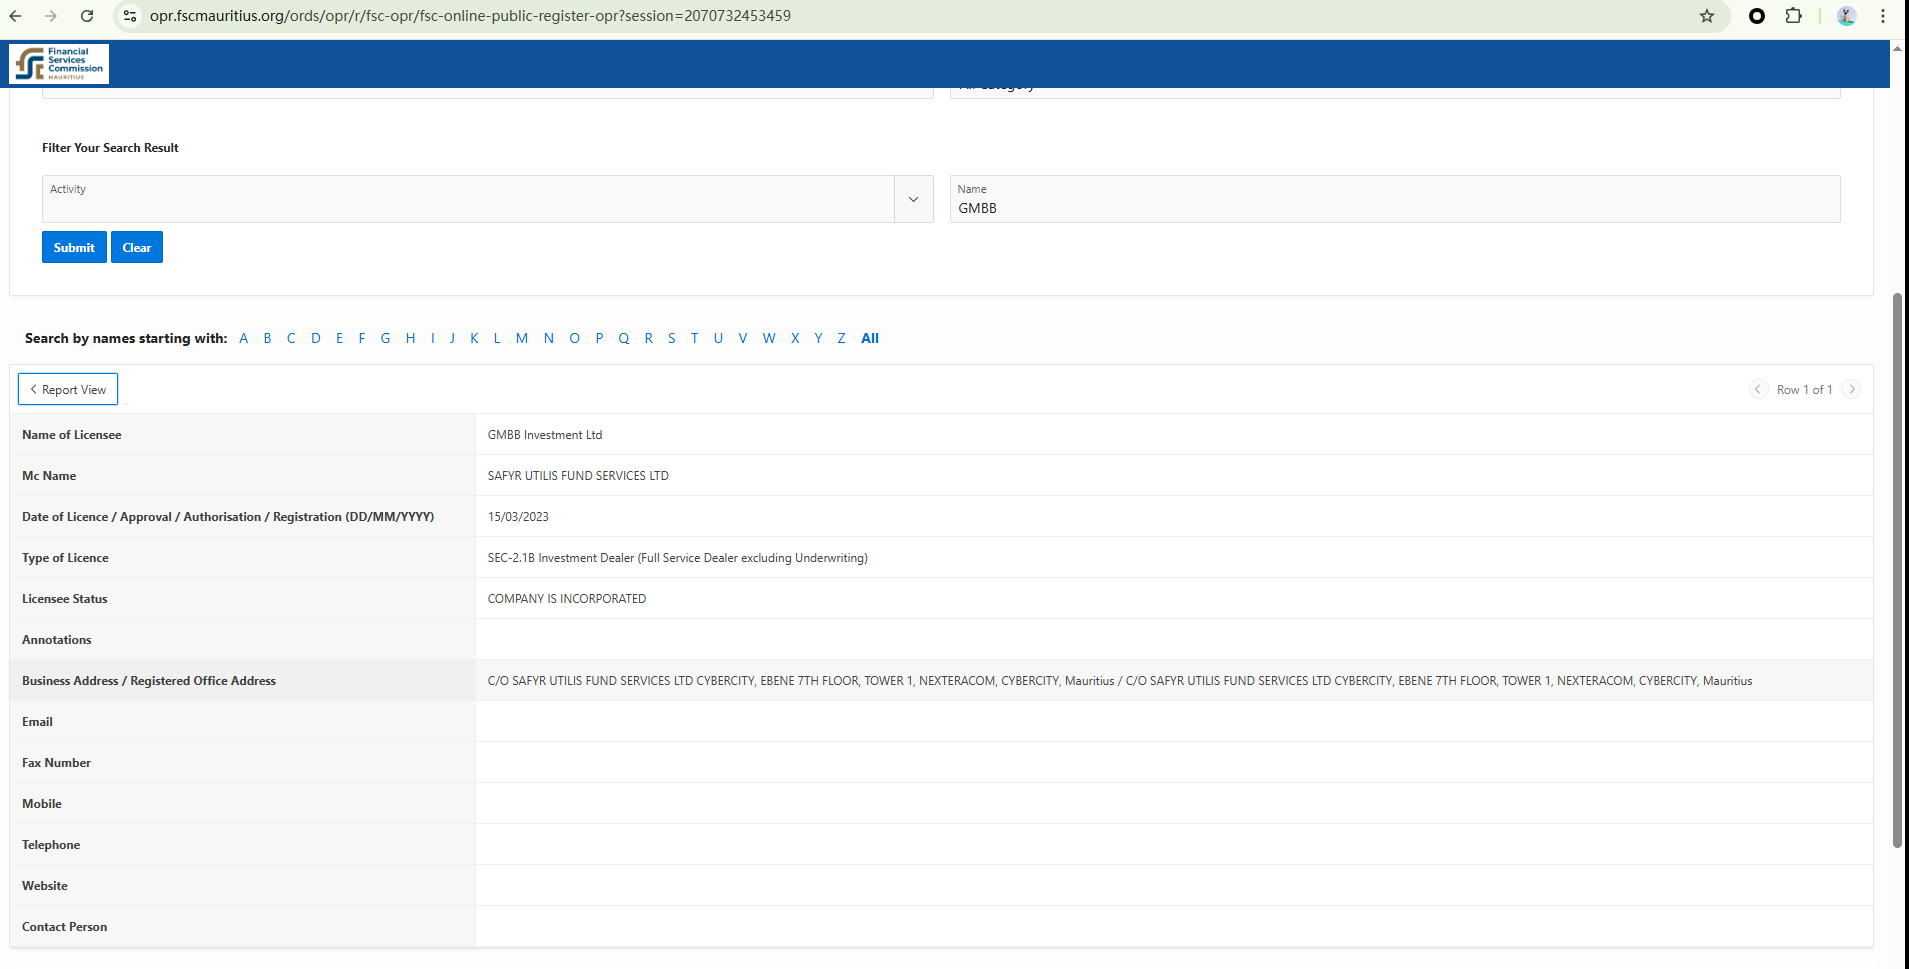Go to the previous row arrow
The height and width of the screenshot is (969, 1909).
[x=1758, y=389]
